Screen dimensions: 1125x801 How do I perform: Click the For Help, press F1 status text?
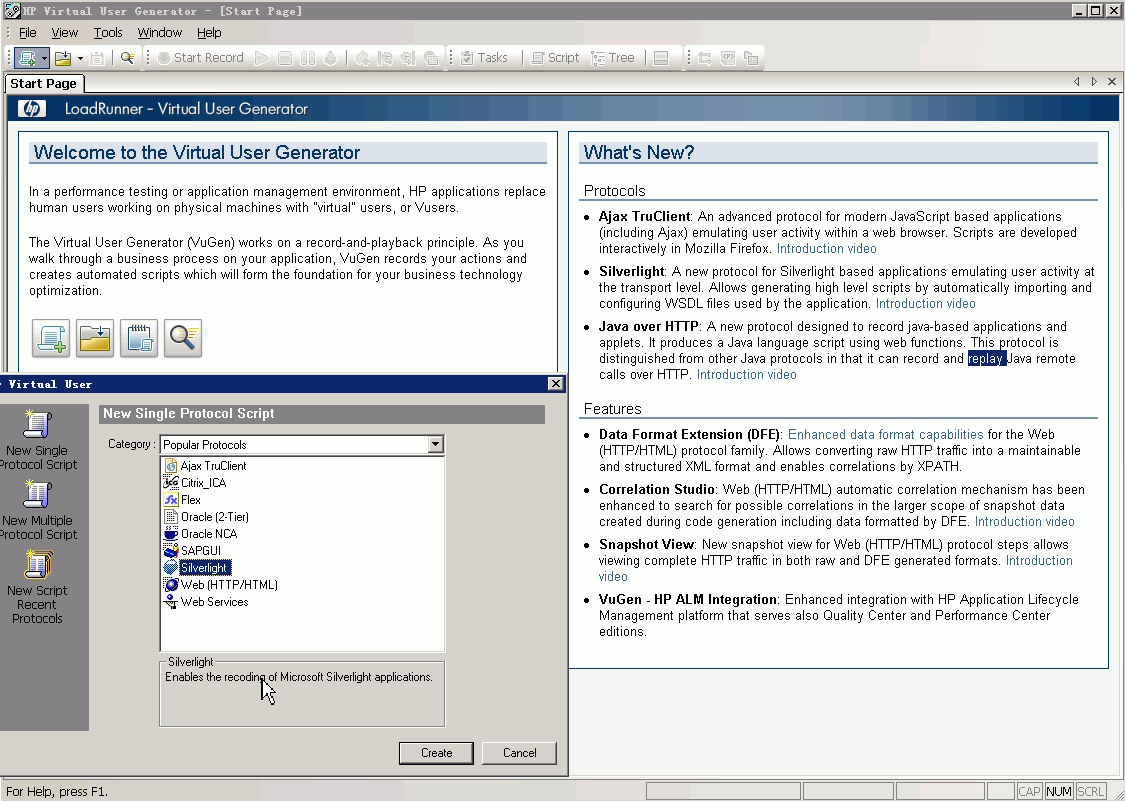pyautogui.click(x=57, y=792)
